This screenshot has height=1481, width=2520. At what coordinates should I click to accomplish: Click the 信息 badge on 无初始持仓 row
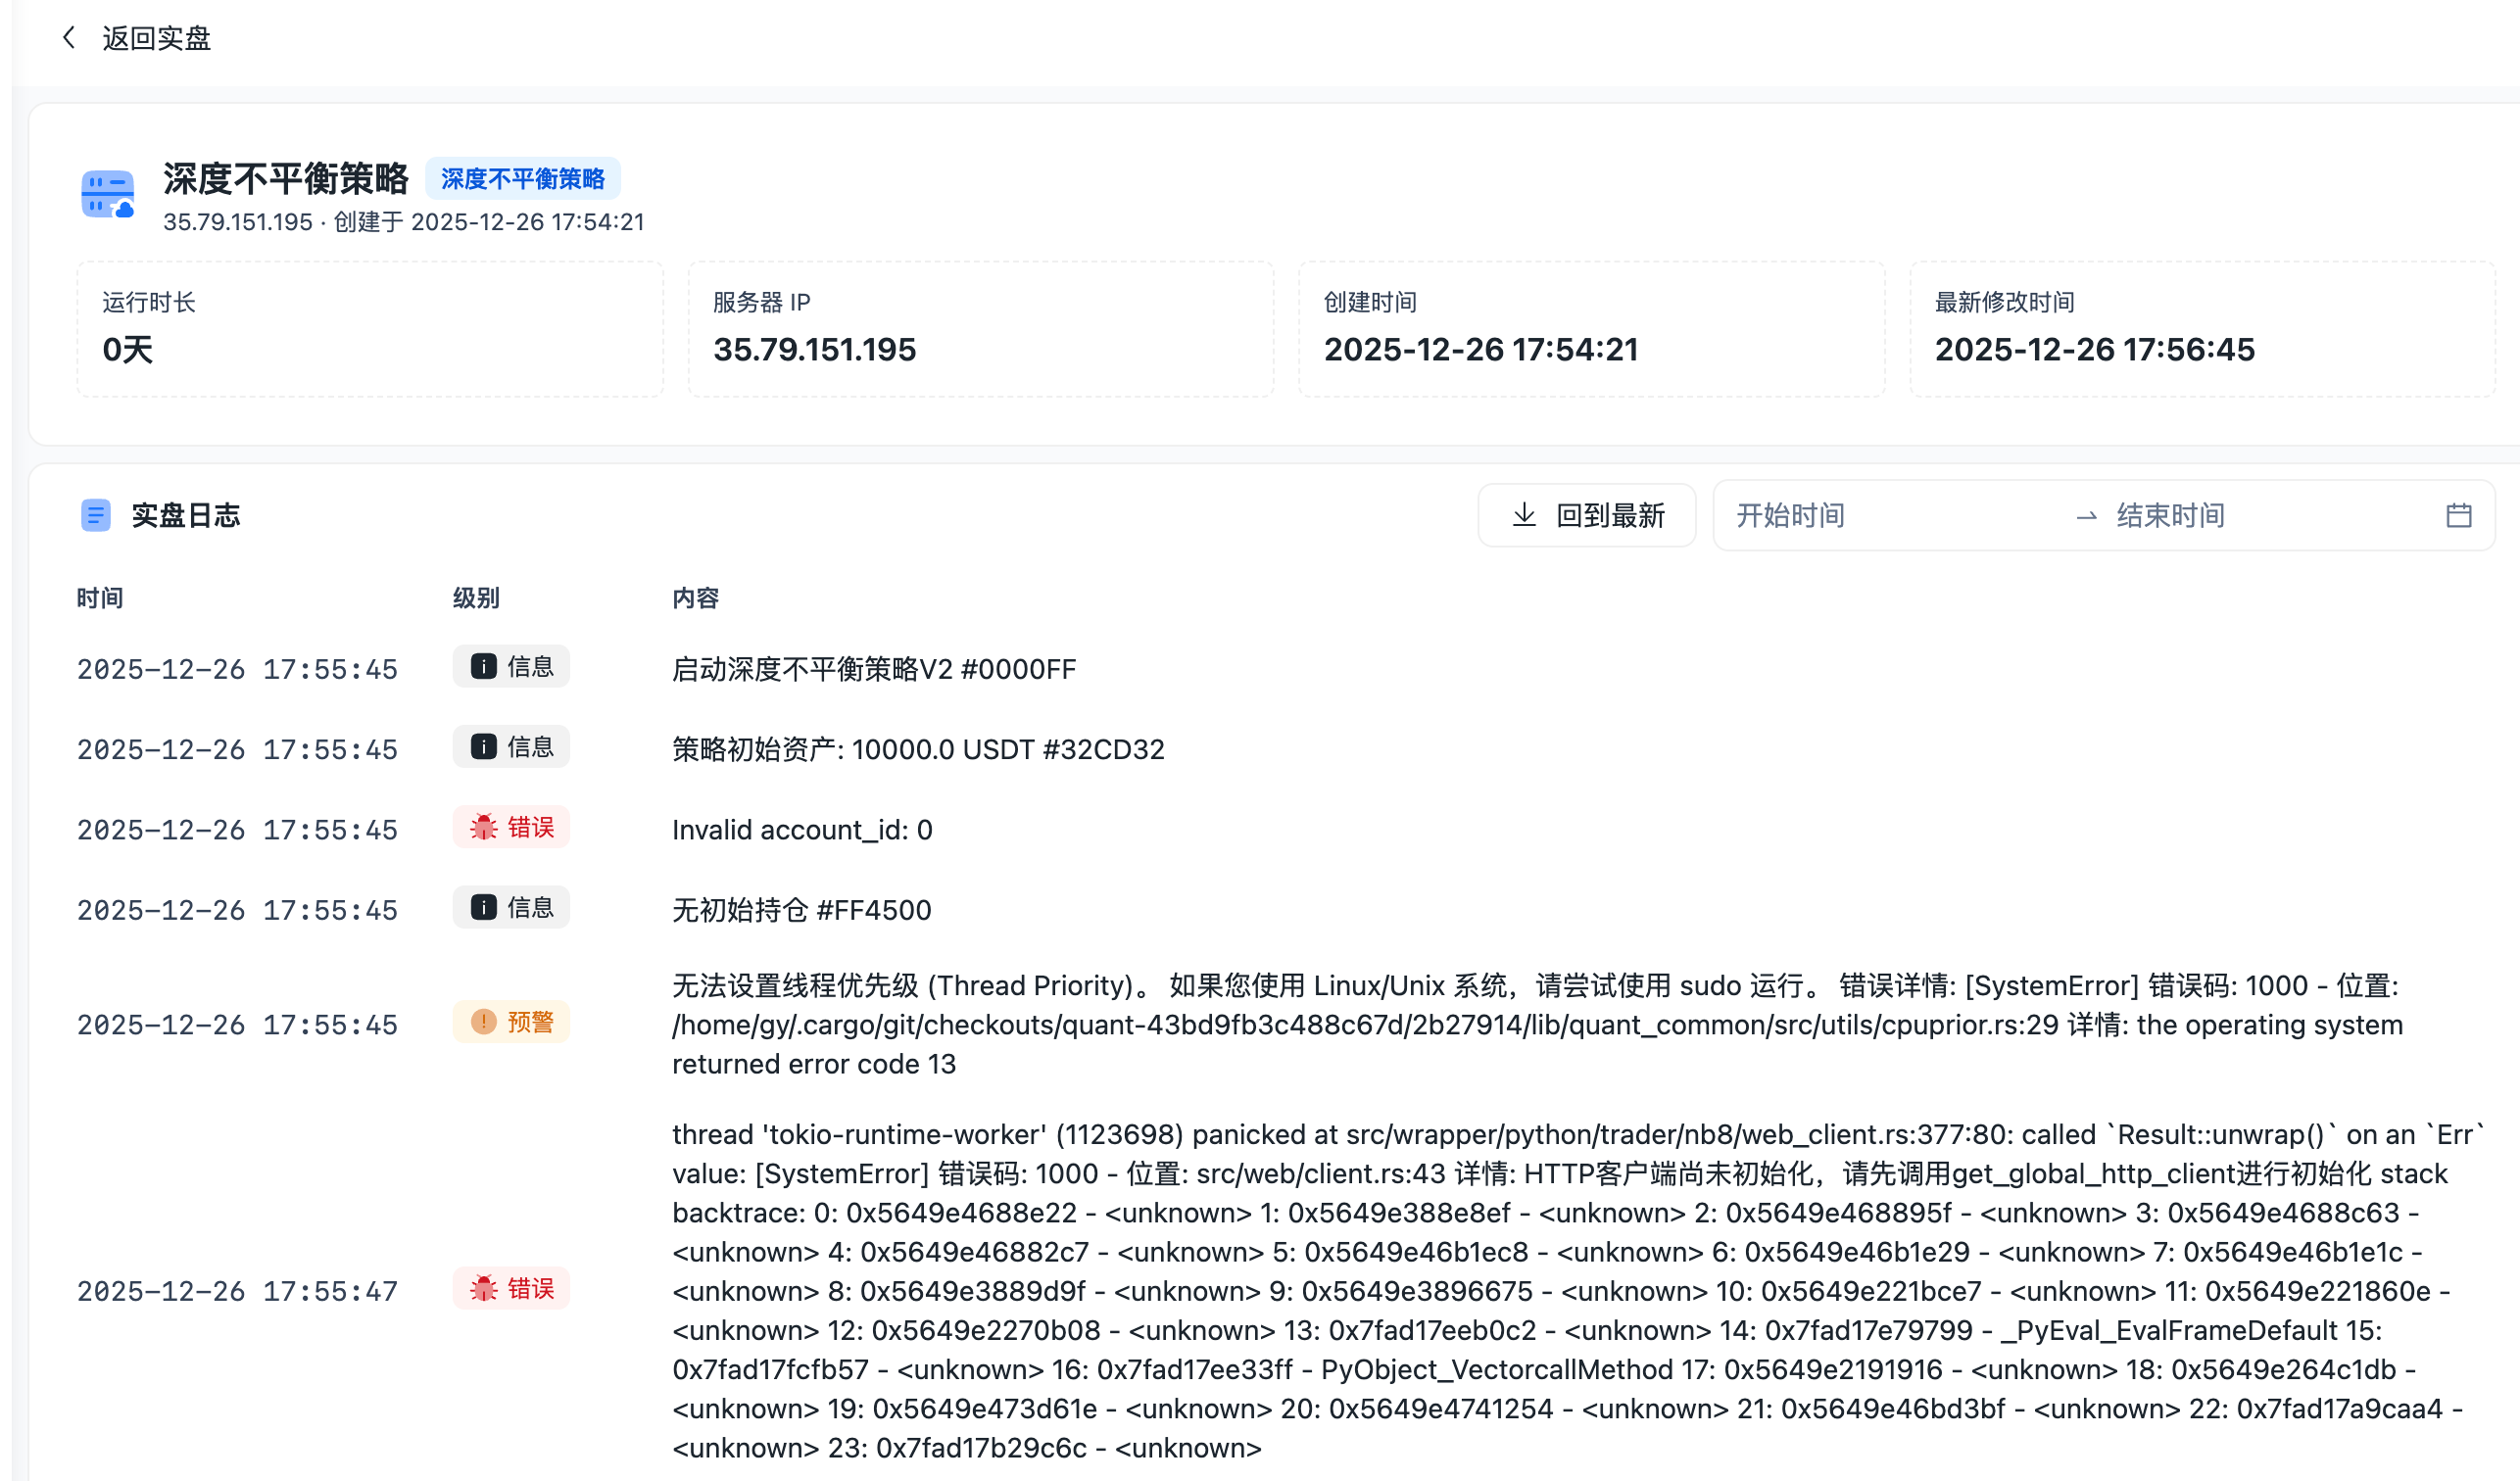coord(511,908)
